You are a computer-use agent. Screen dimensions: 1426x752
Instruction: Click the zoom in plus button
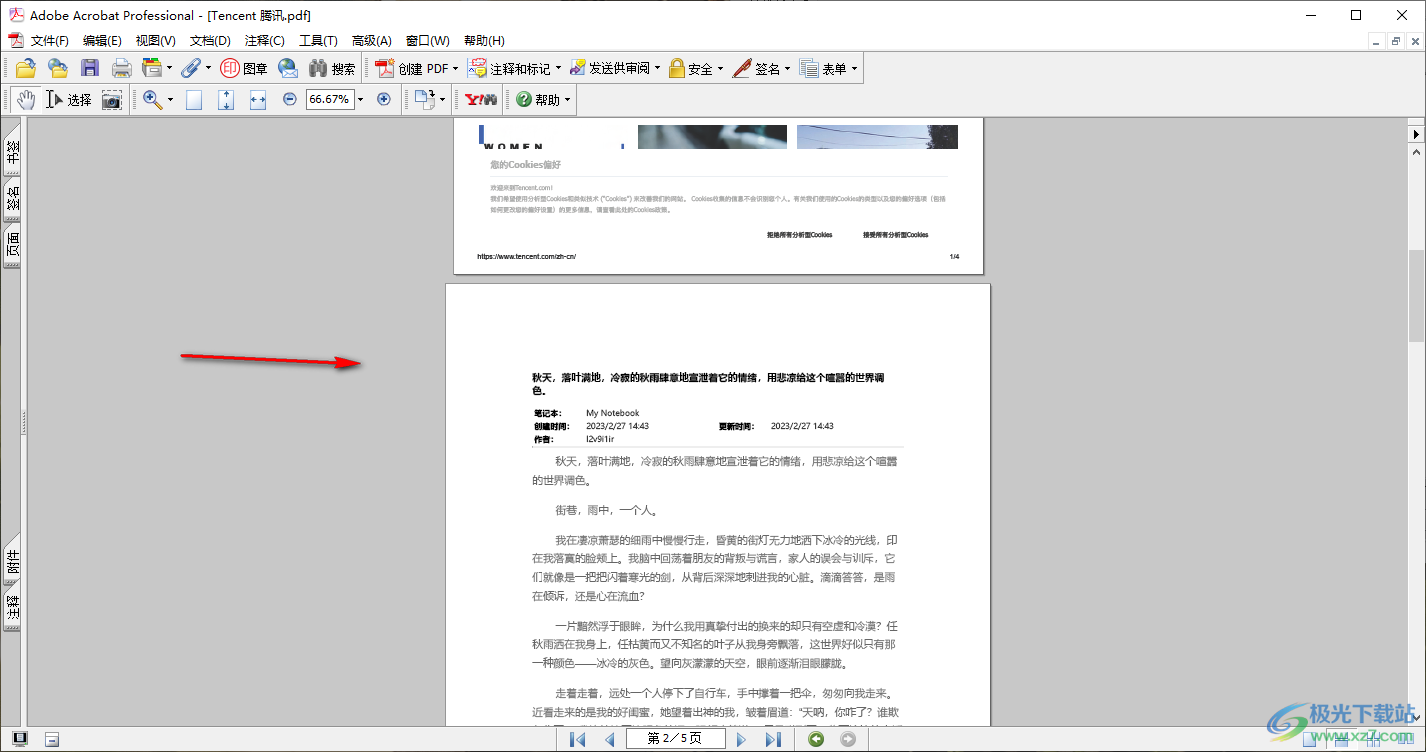click(x=383, y=99)
